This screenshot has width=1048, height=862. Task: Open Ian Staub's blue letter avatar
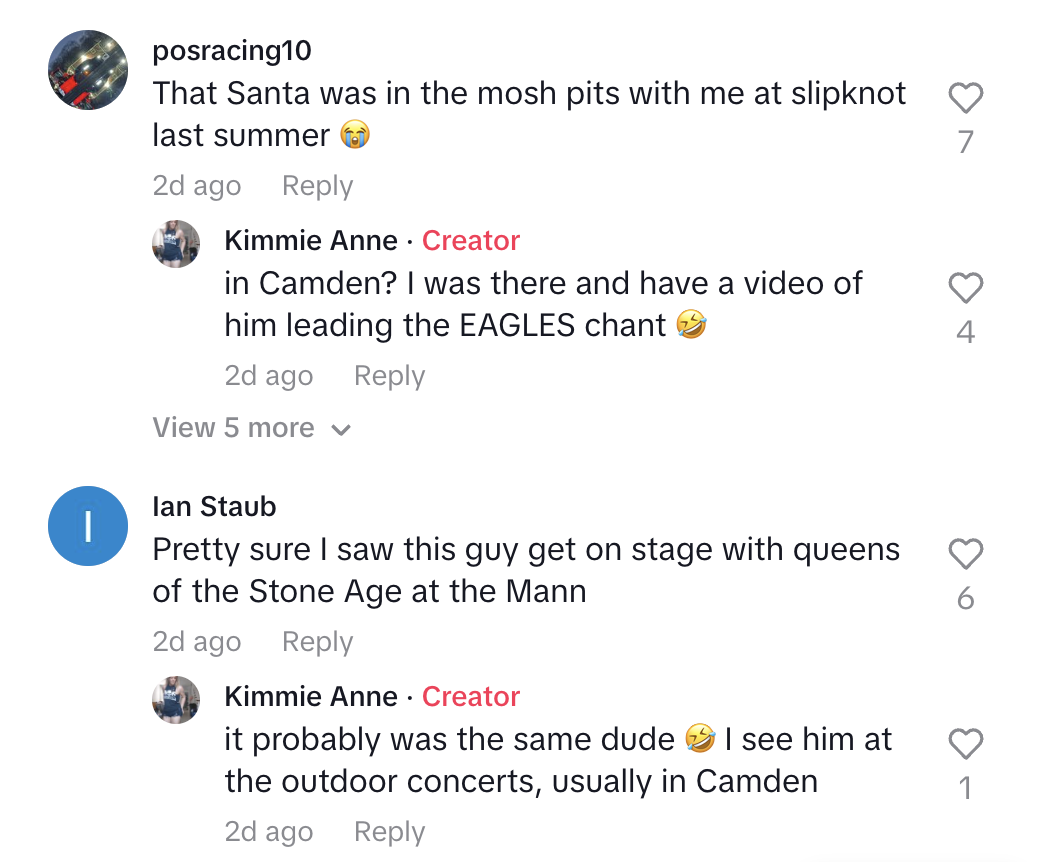click(x=88, y=525)
